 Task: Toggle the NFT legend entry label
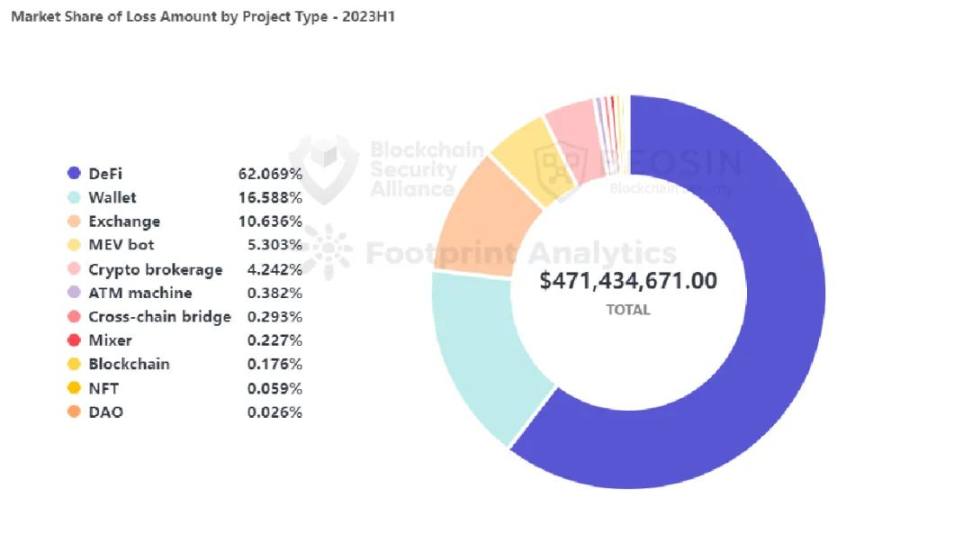pyautogui.click(x=104, y=388)
